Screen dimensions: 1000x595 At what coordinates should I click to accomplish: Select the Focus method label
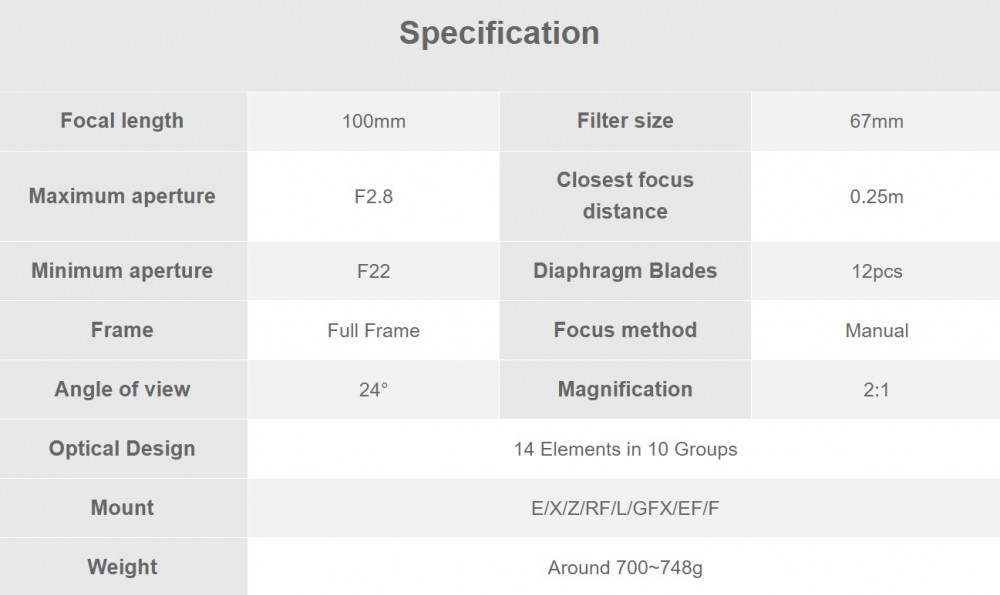[625, 330]
